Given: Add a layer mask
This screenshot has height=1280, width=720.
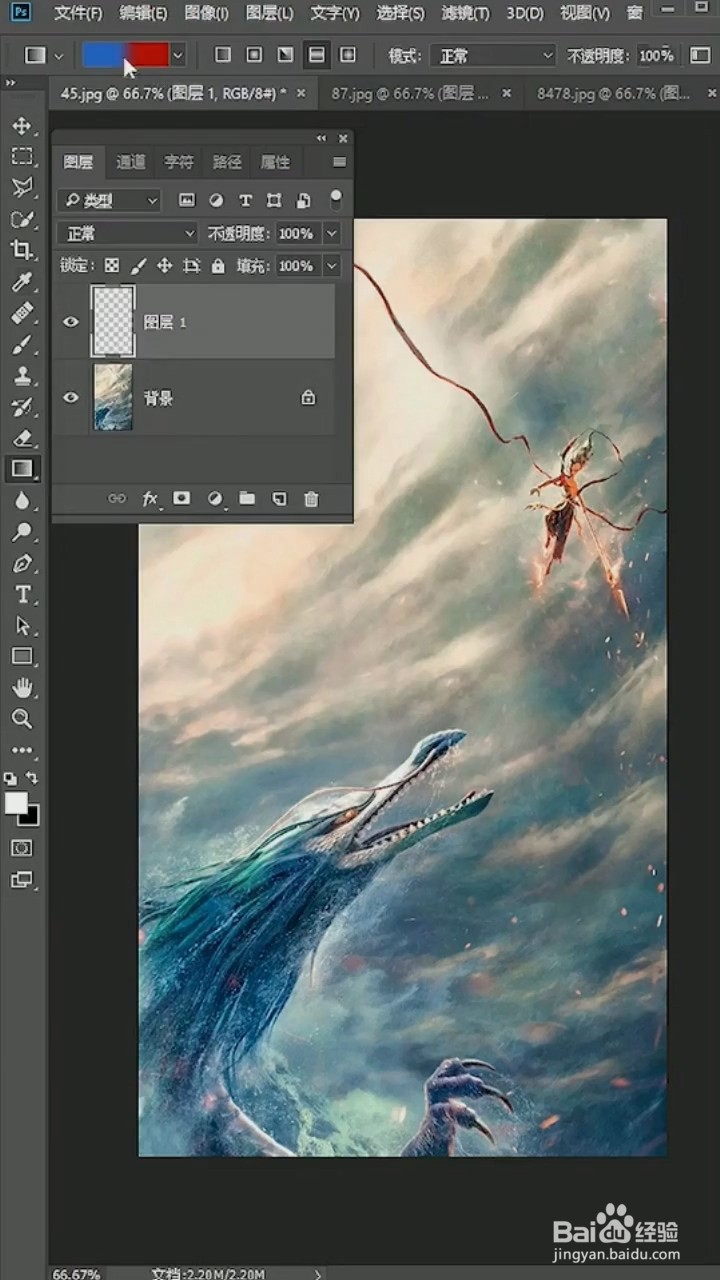Looking at the screenshot, I should 182,498.
